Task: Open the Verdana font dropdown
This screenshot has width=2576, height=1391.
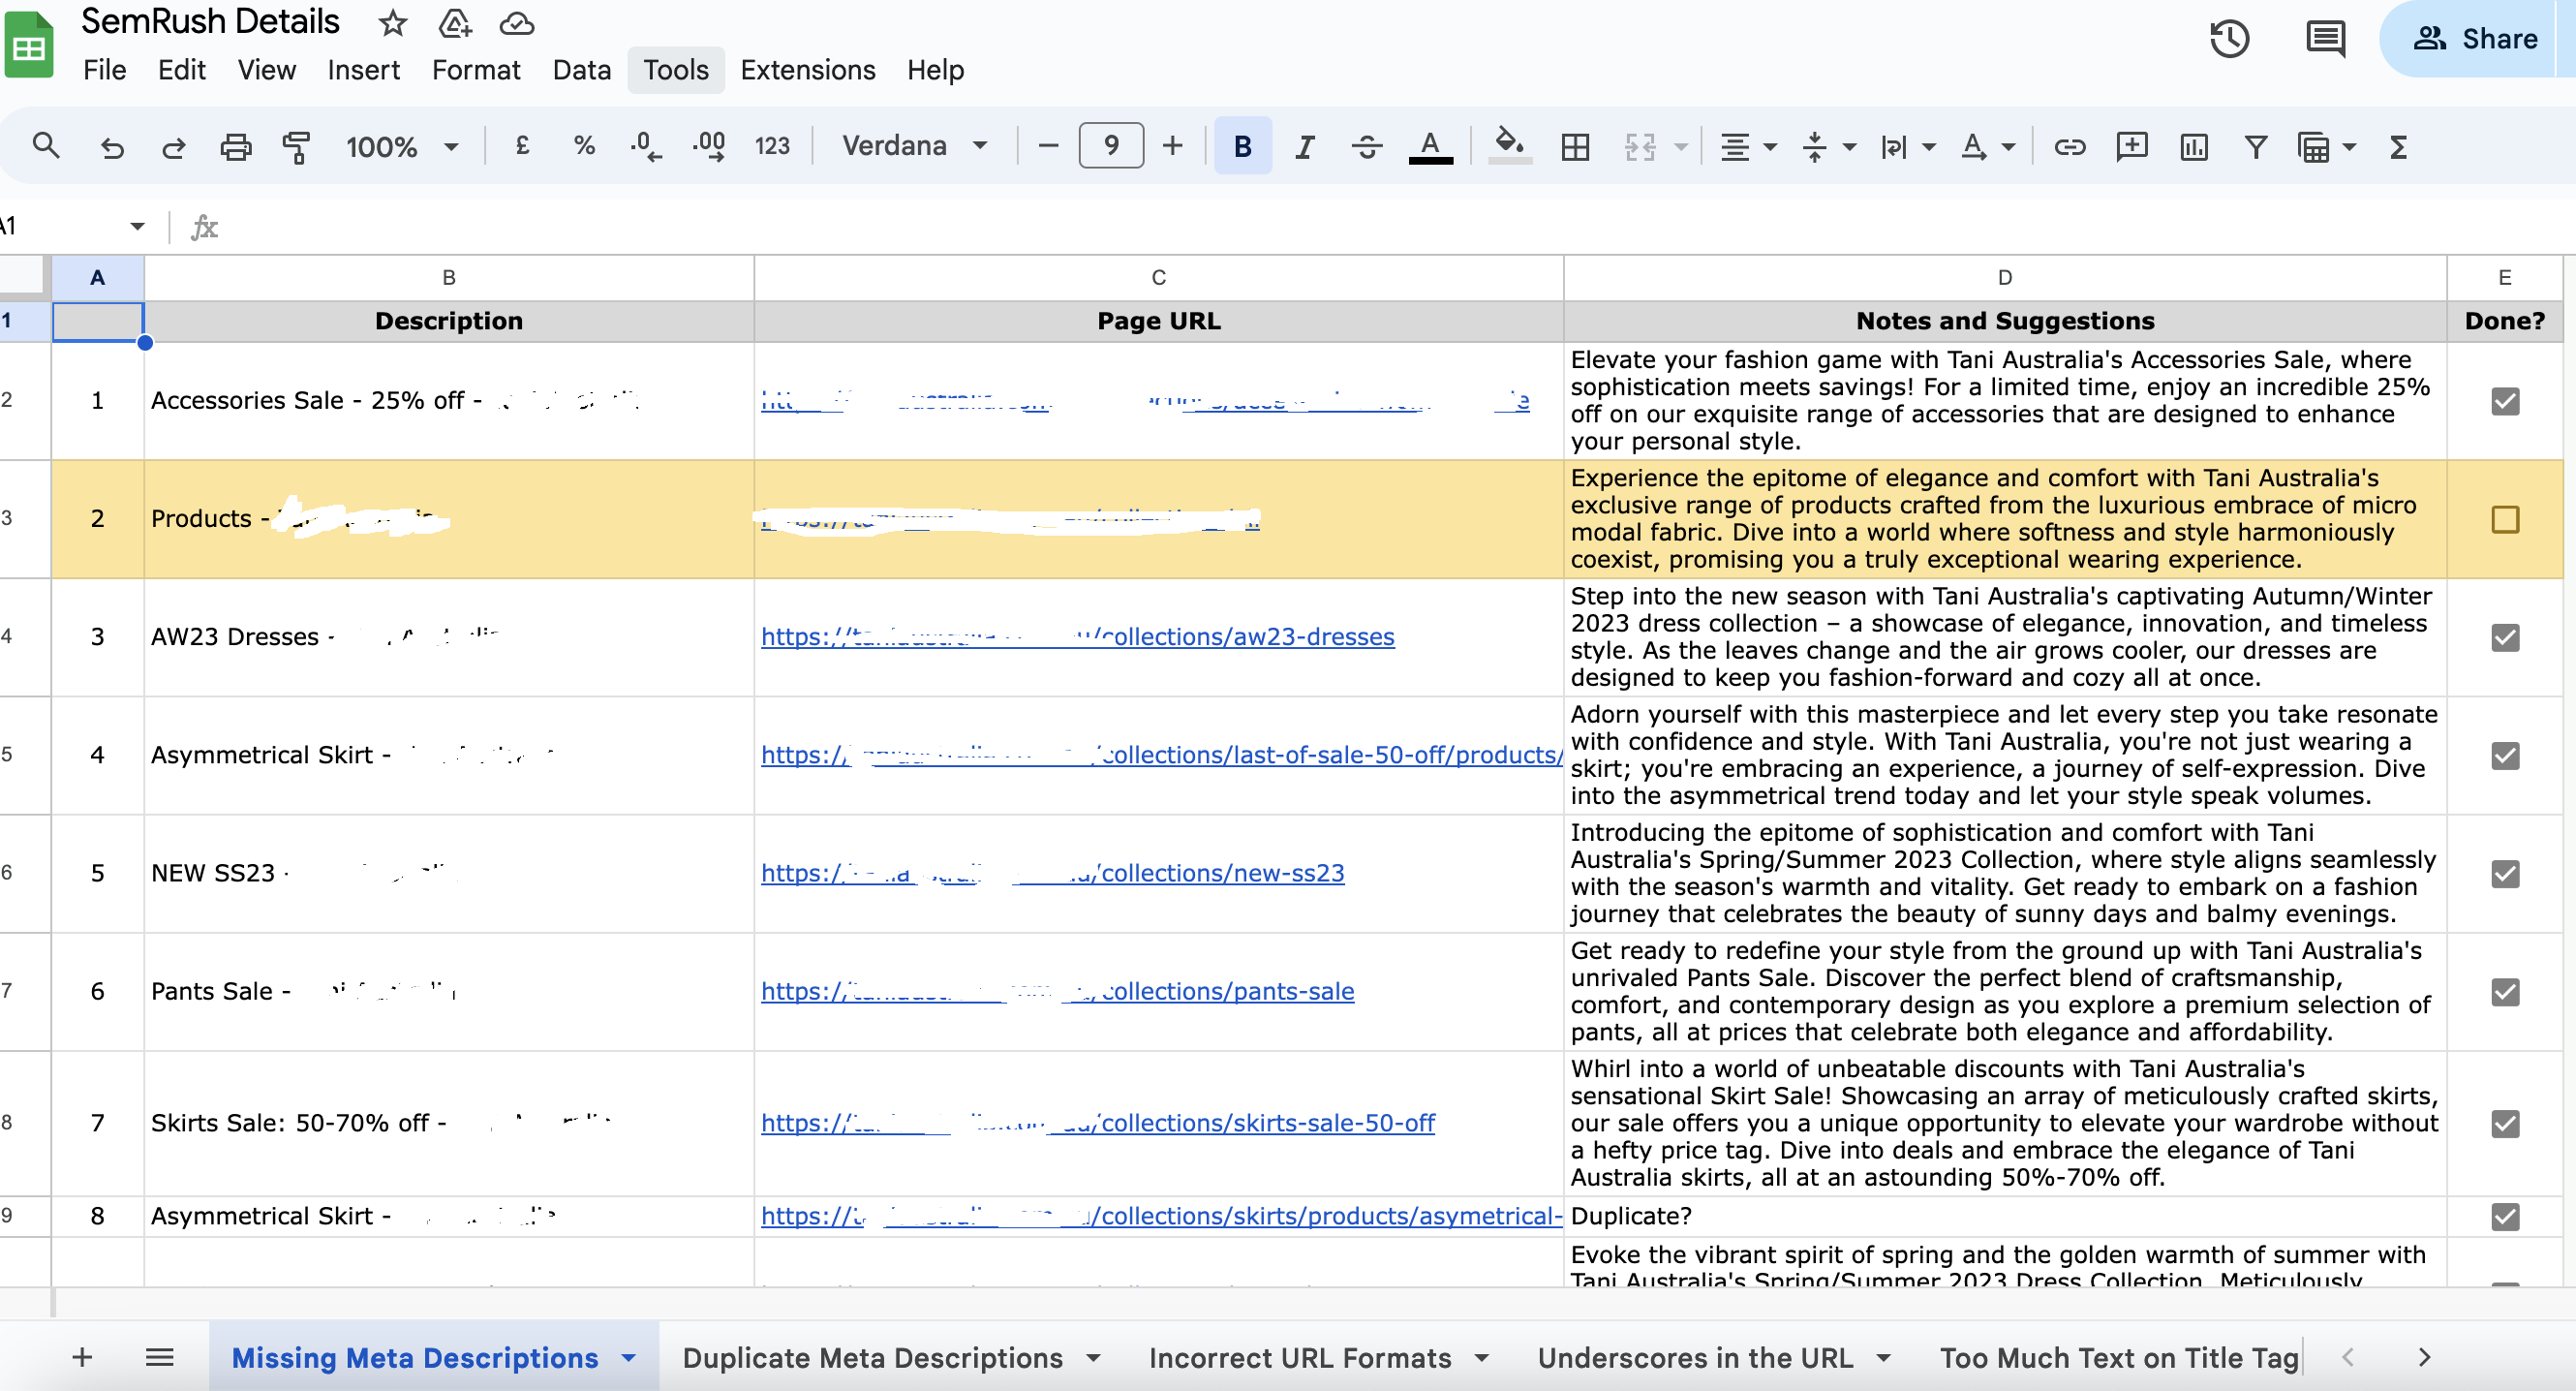Action: (914, 147)
